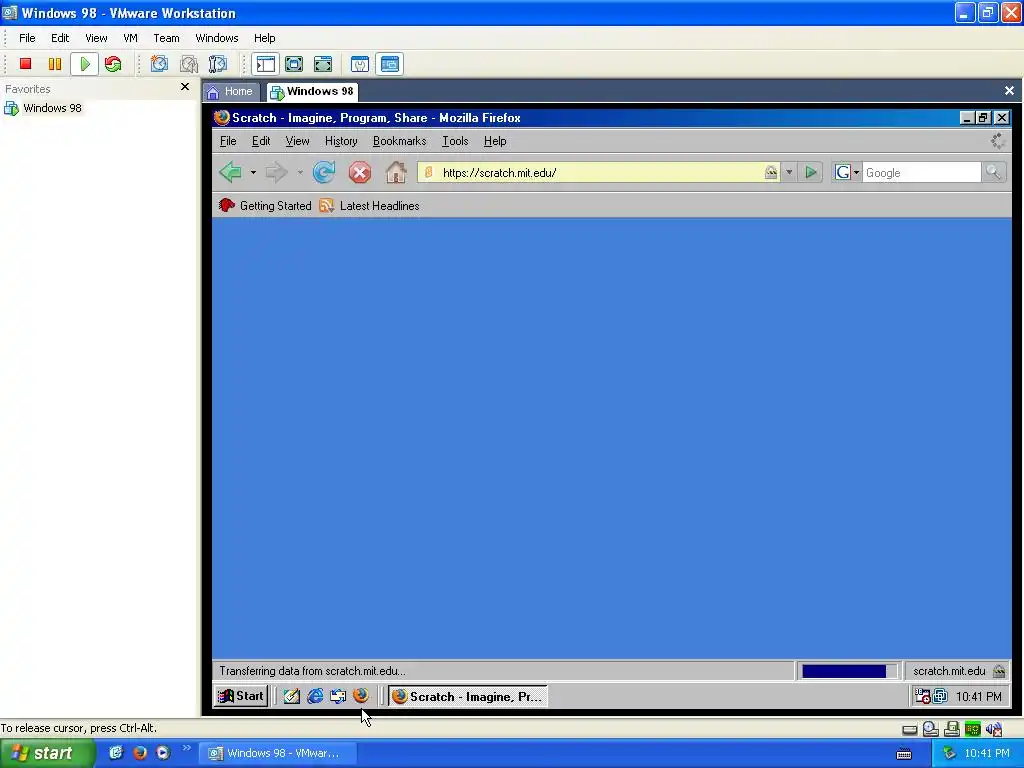The width and height of the screenshot is (1024, 768).
Task: Reset the virtual machine icon
Action: [113, 64]
